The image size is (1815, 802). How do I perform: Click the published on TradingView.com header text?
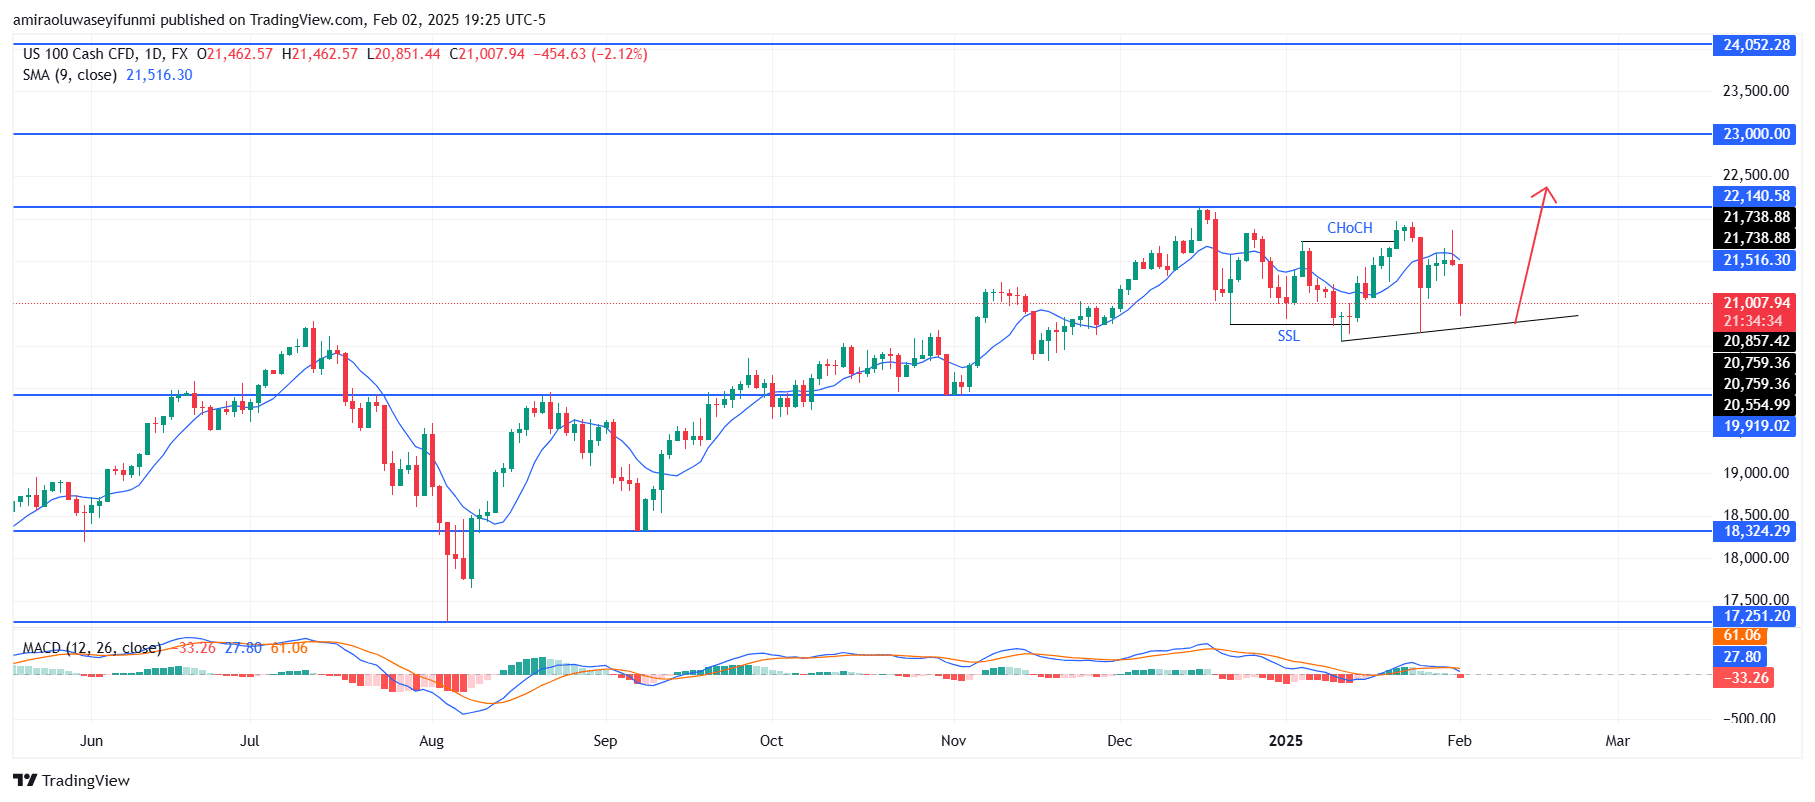(x=279, y=20)
